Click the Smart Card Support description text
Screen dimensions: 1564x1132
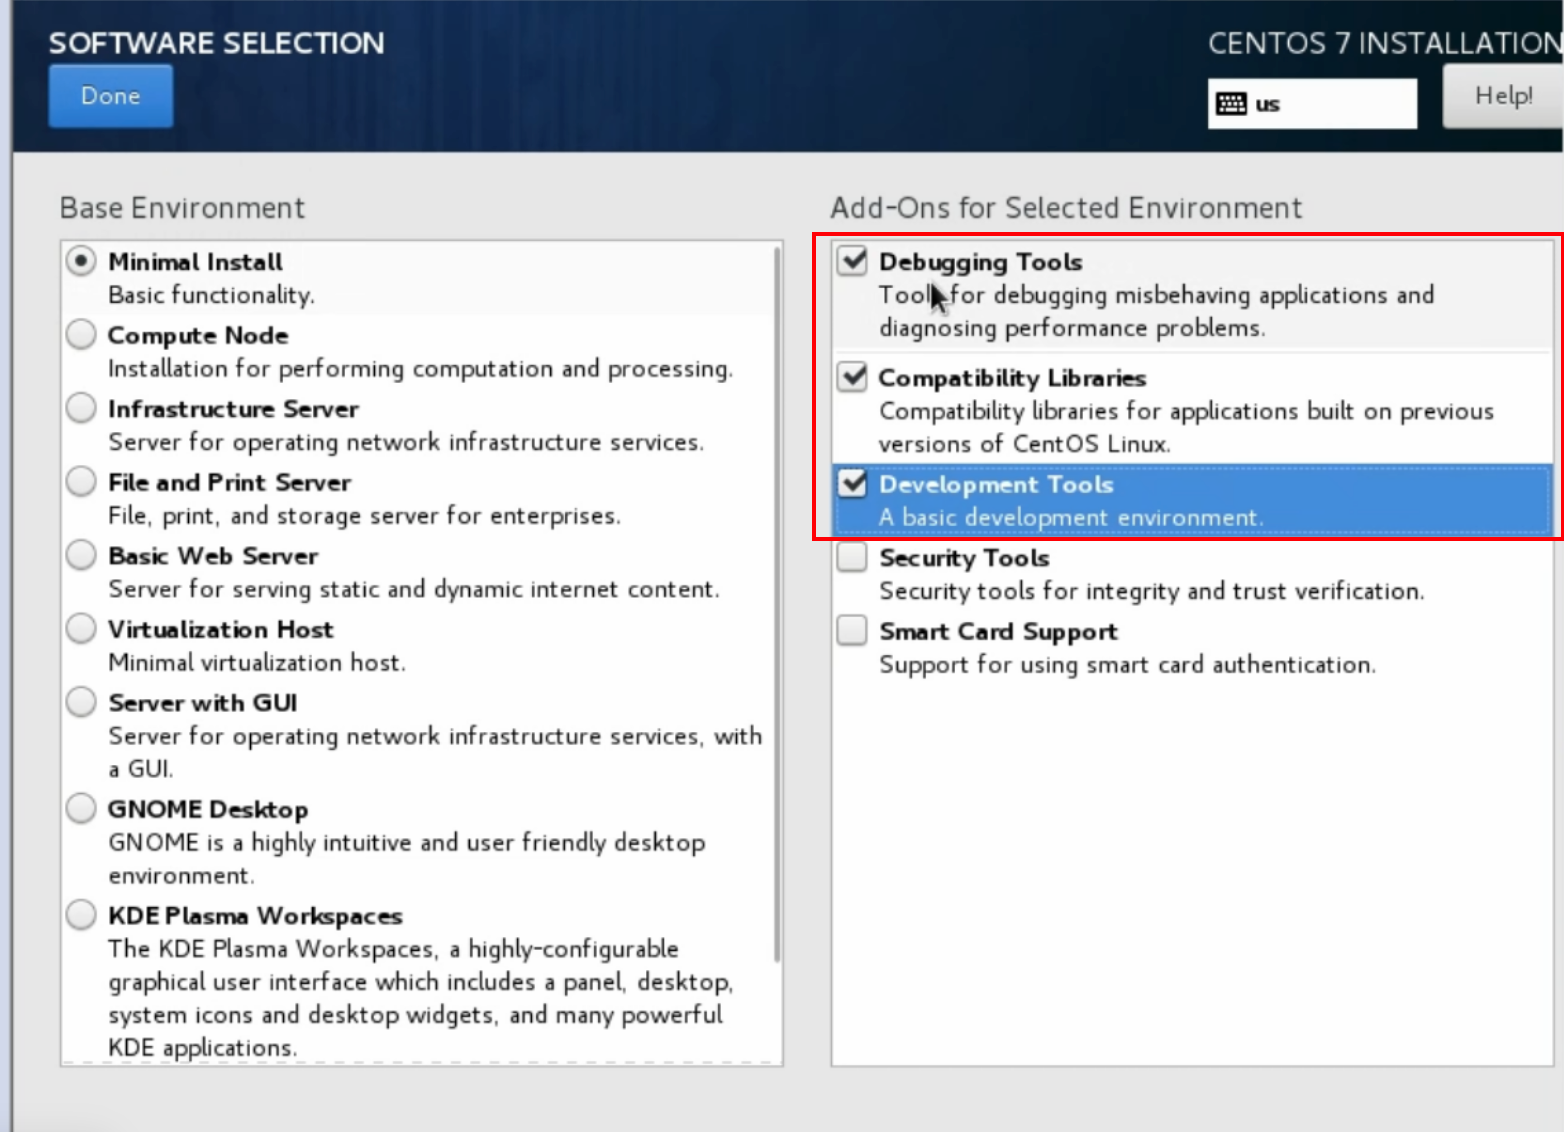[x=1127, y=664]
